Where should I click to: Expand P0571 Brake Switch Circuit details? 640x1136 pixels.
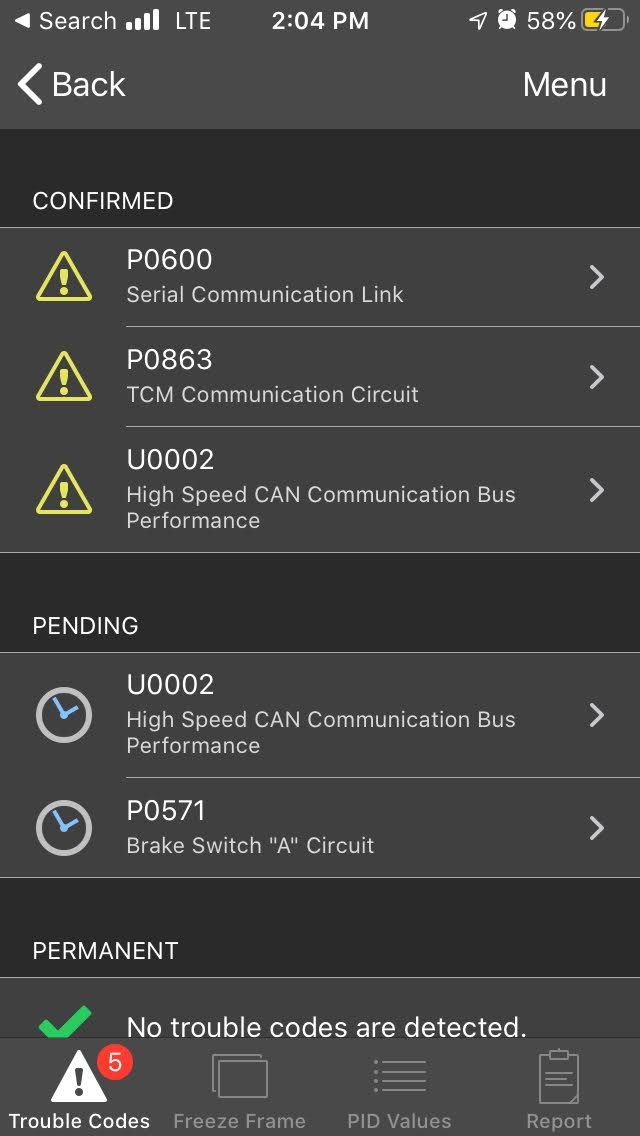click(x=597, y=828)
